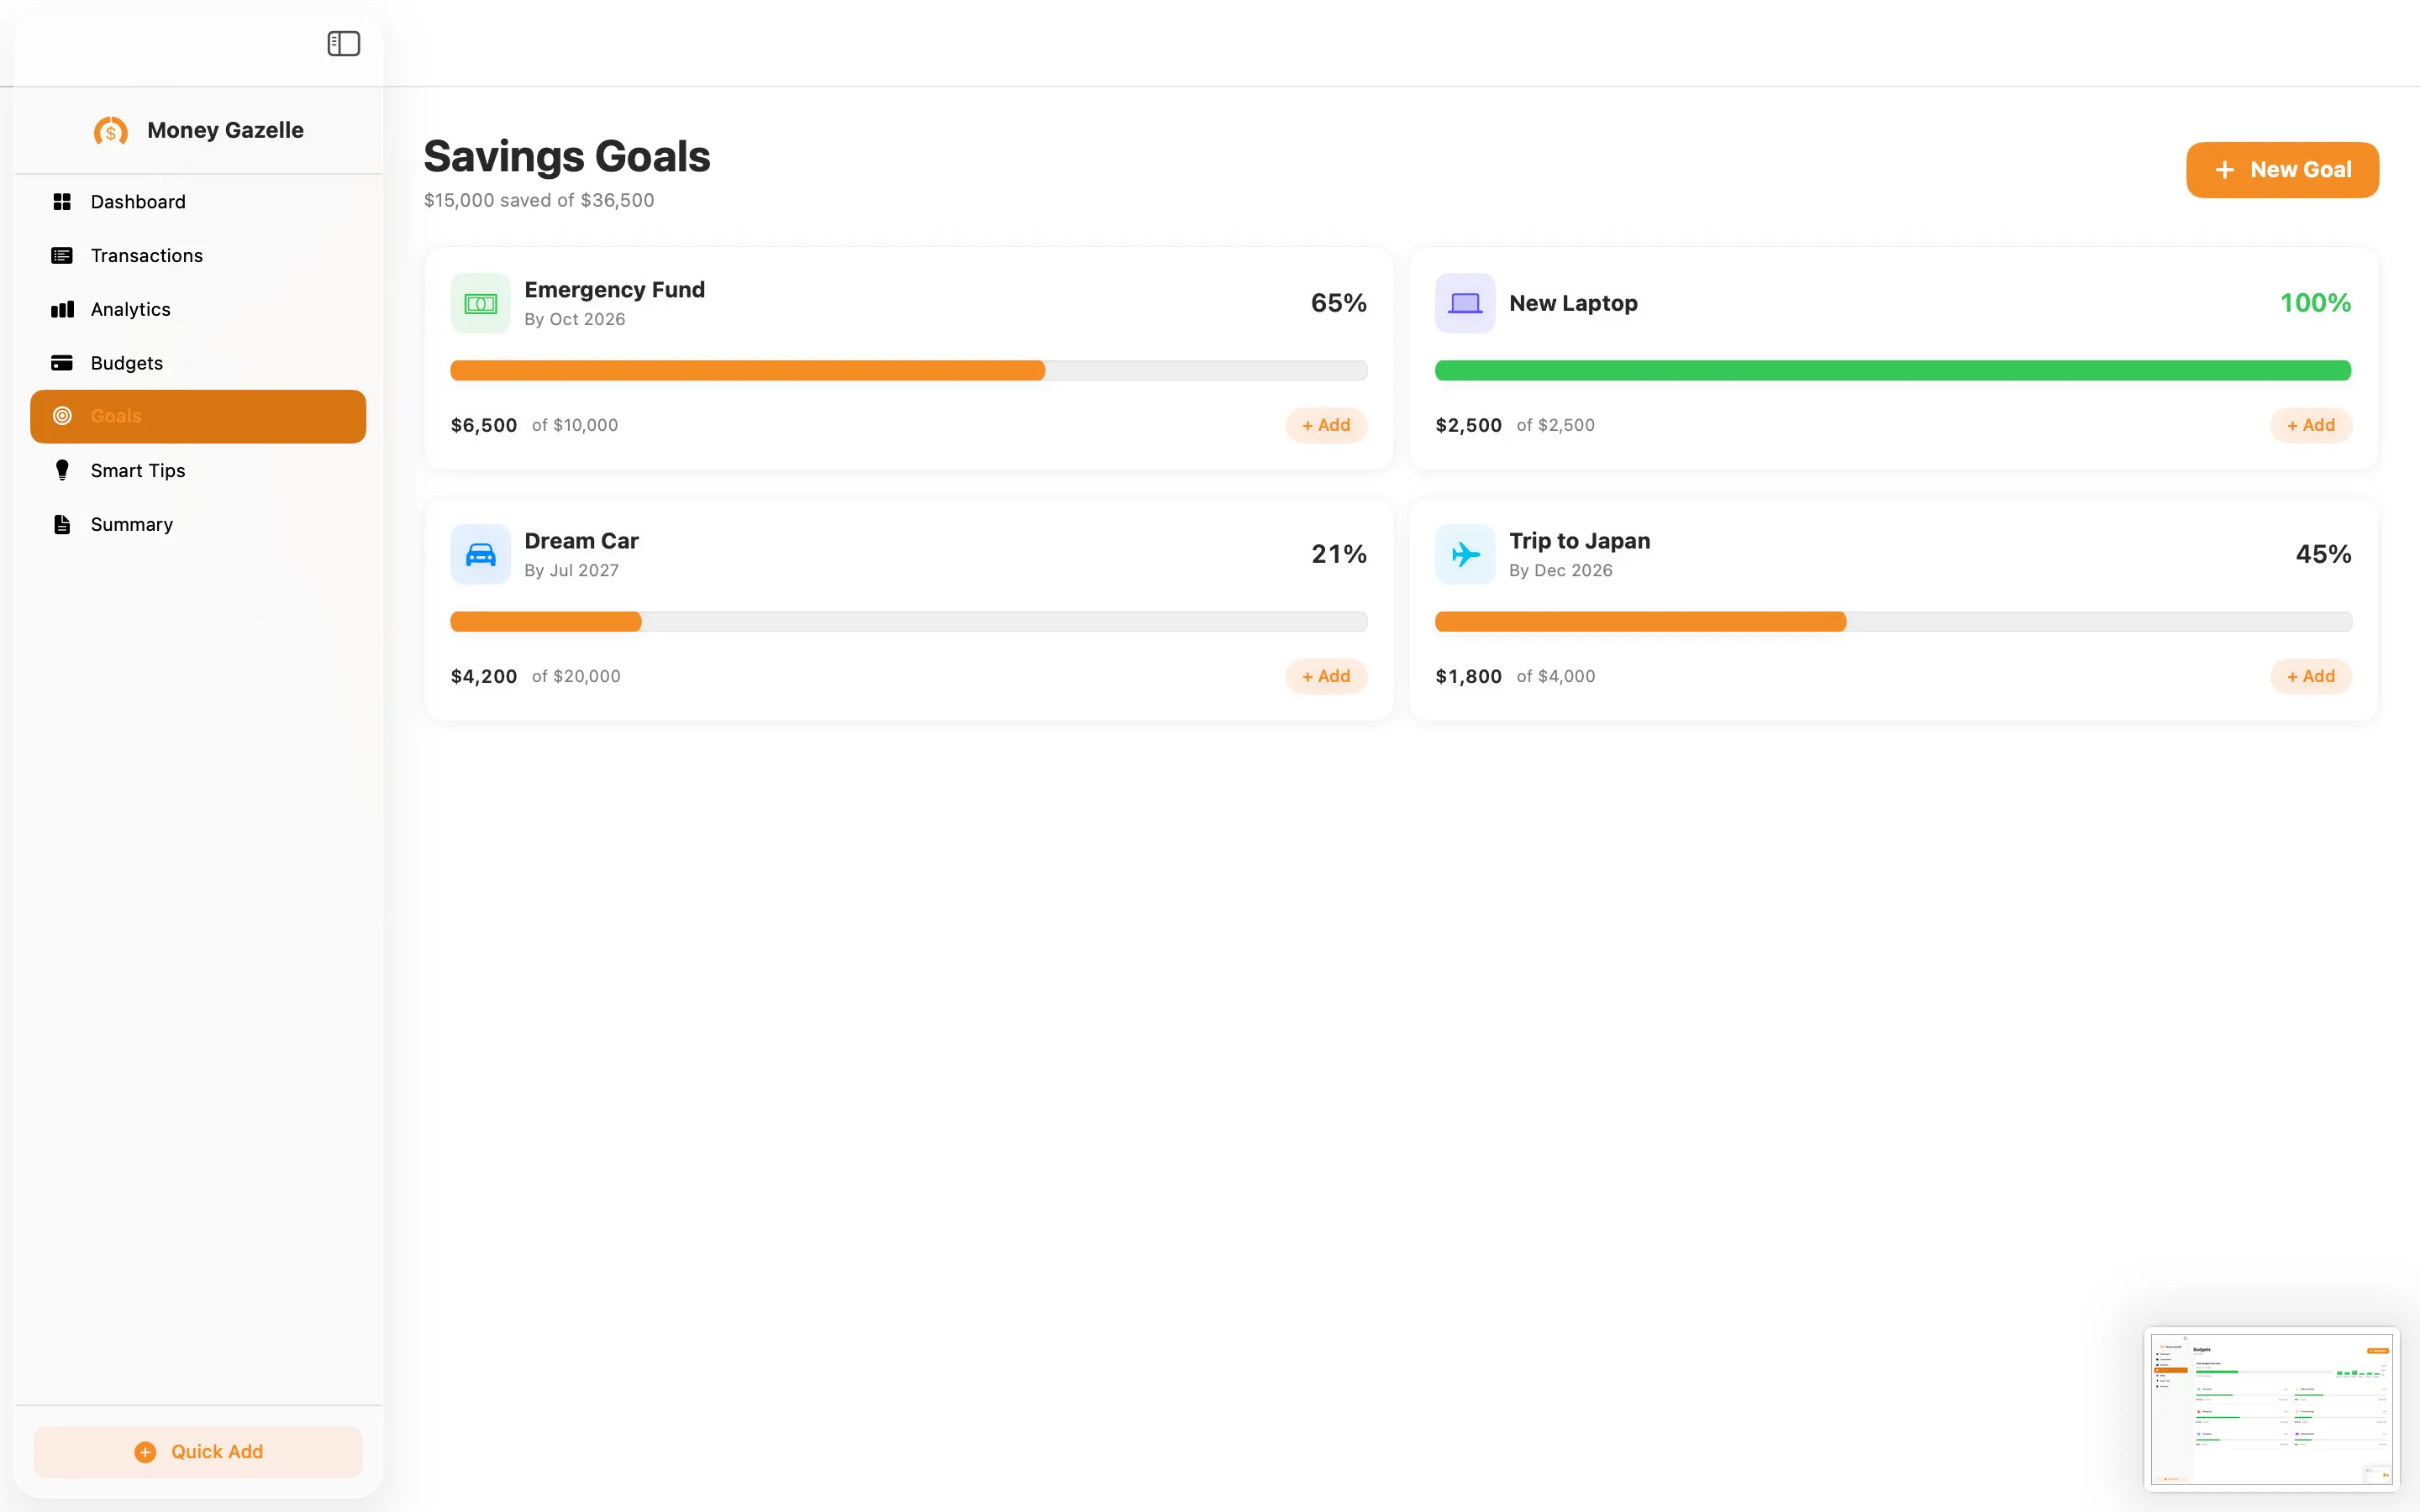The height and width of the screenshot is (1512, 2420).
Task: Go to Transactions in the sidebar
Action: click(x=198, y=256)
